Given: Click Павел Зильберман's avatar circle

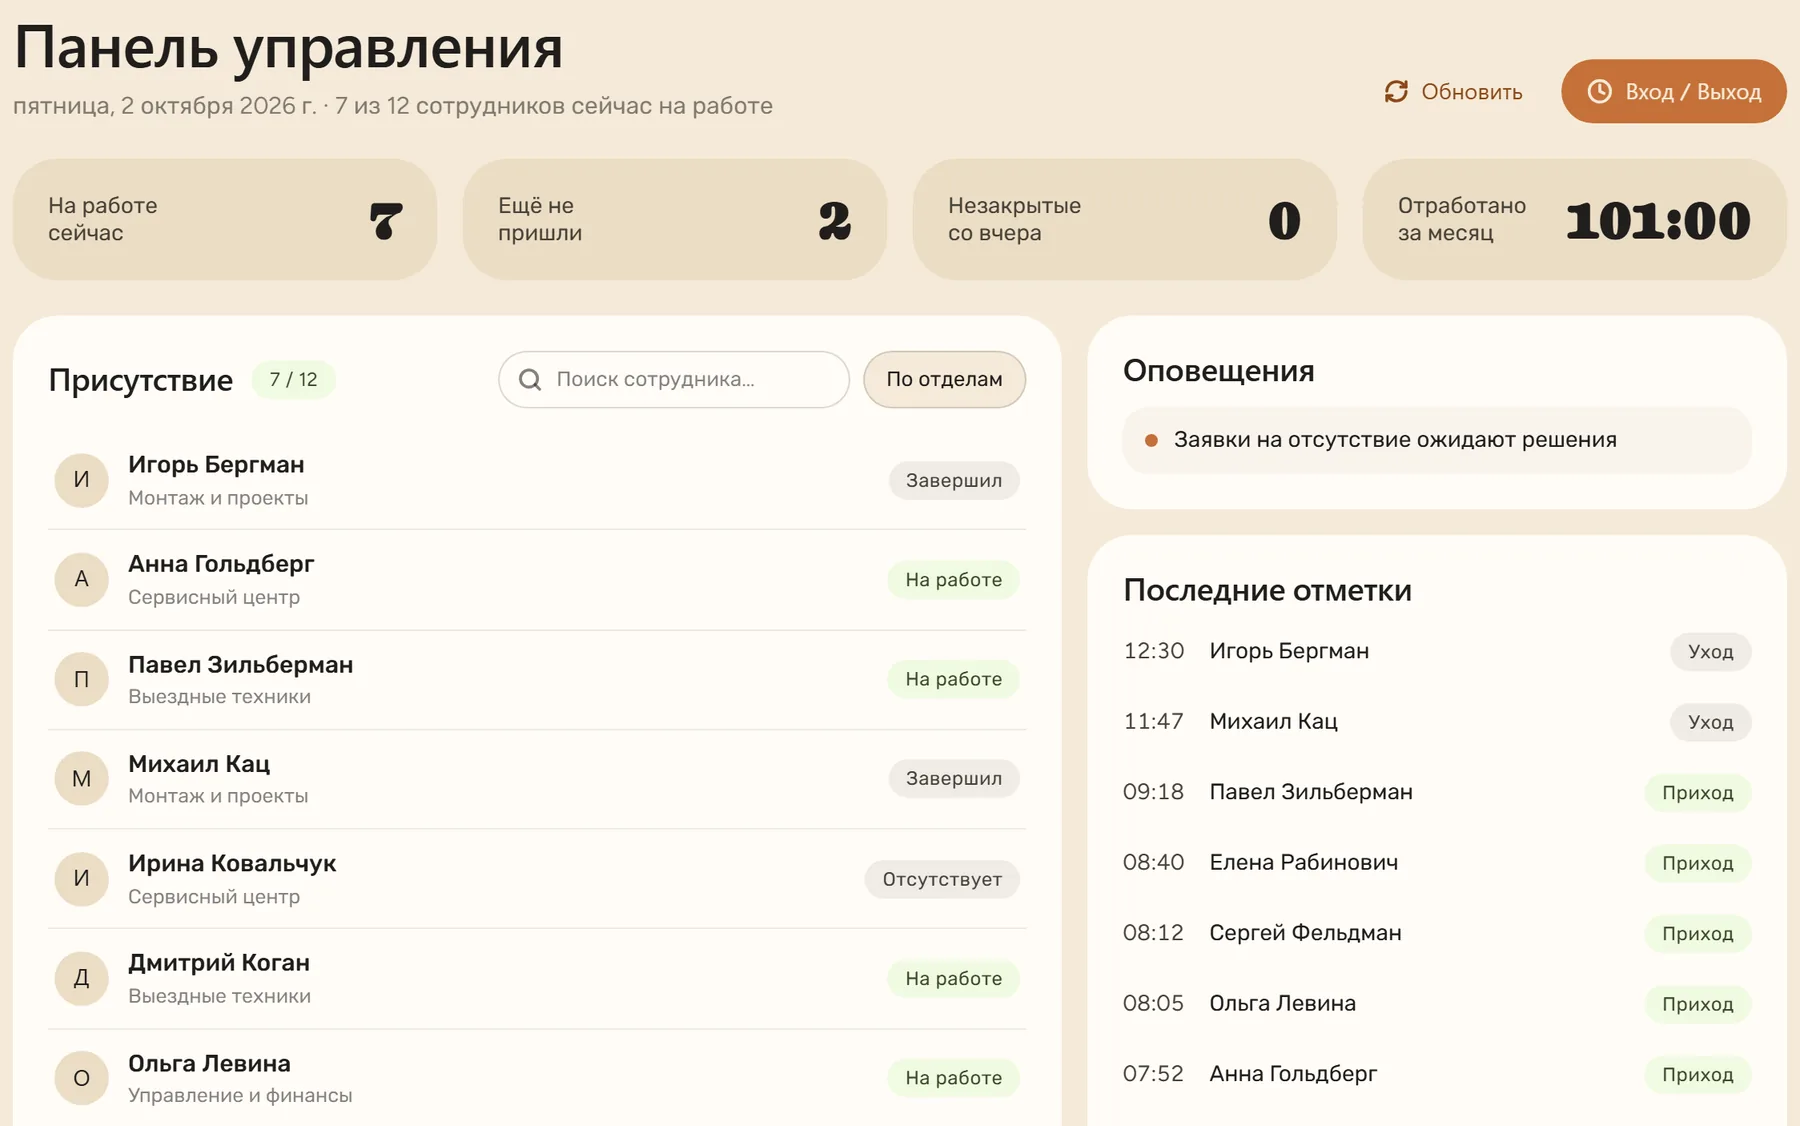Looking at the screenshot, I should [82, 679].
